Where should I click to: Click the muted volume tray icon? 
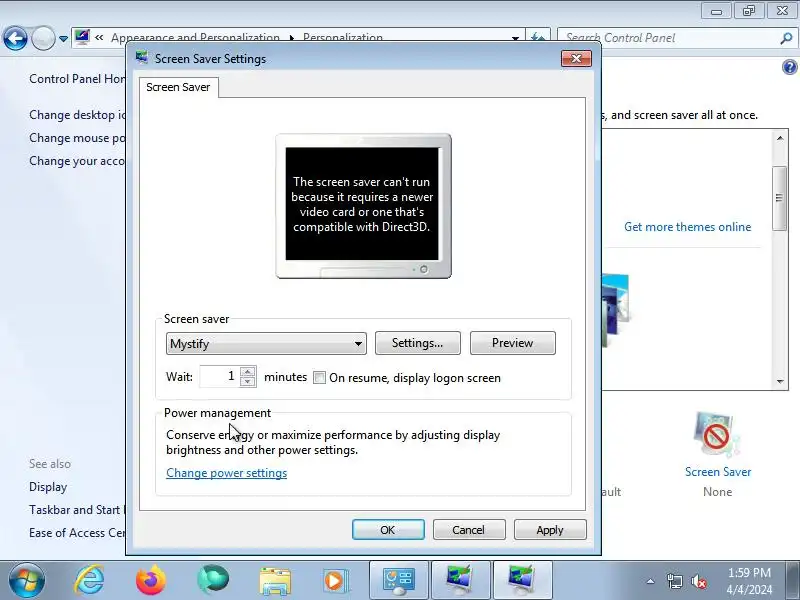pos(698,581)
